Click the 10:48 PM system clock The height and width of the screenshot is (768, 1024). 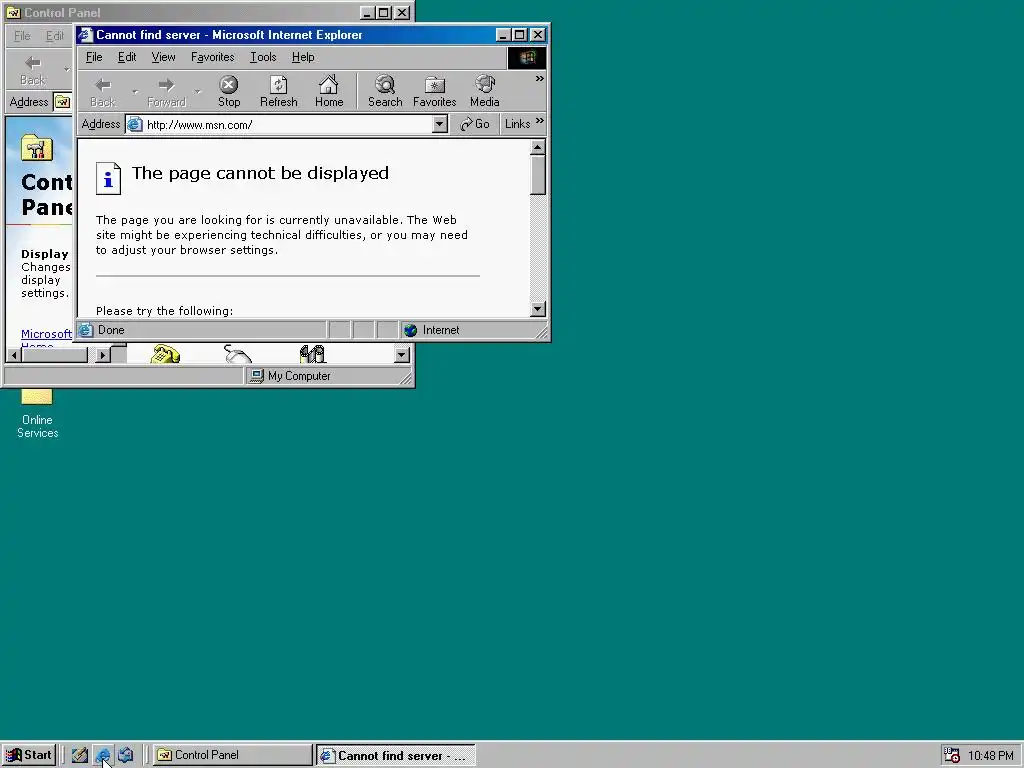click(991, 756)
